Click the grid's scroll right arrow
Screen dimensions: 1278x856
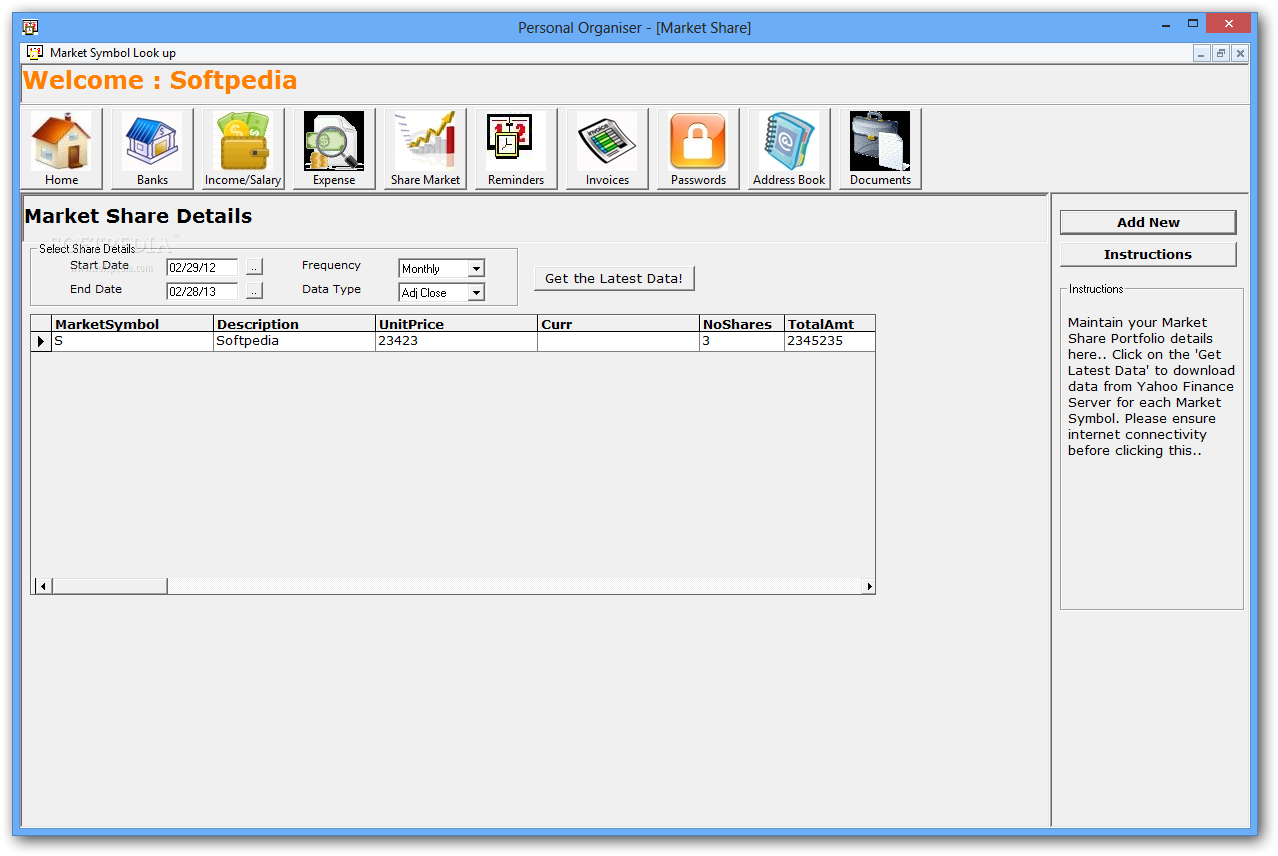[869, 586]
